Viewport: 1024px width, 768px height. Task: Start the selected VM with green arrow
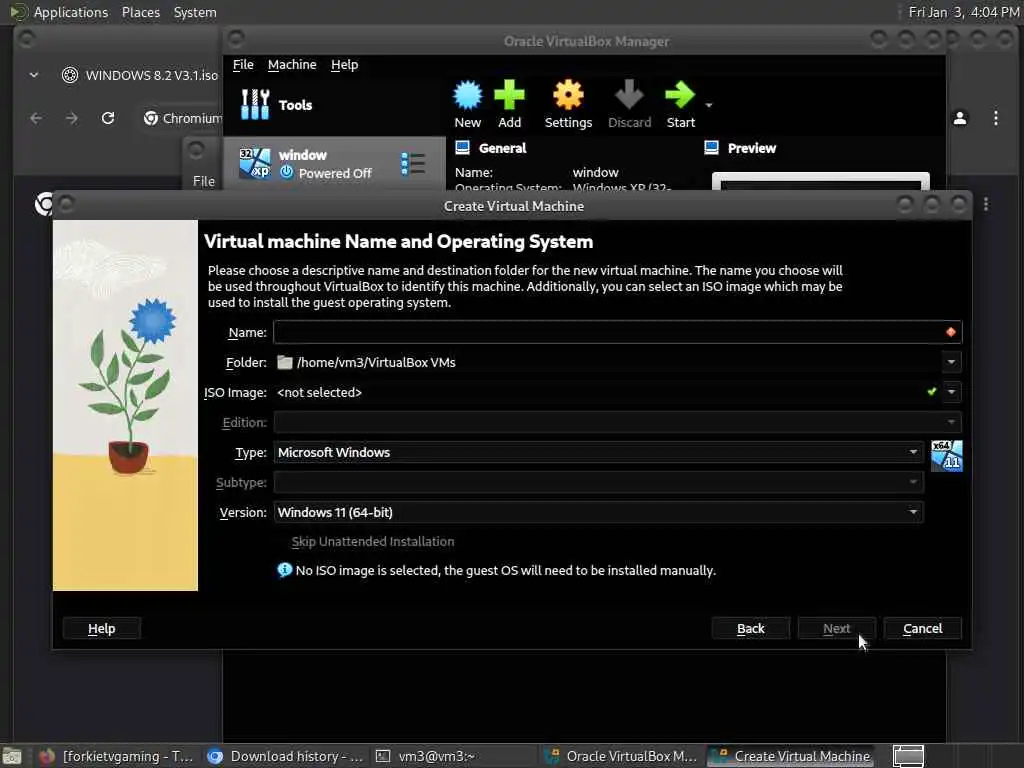(x=680, y=95)
